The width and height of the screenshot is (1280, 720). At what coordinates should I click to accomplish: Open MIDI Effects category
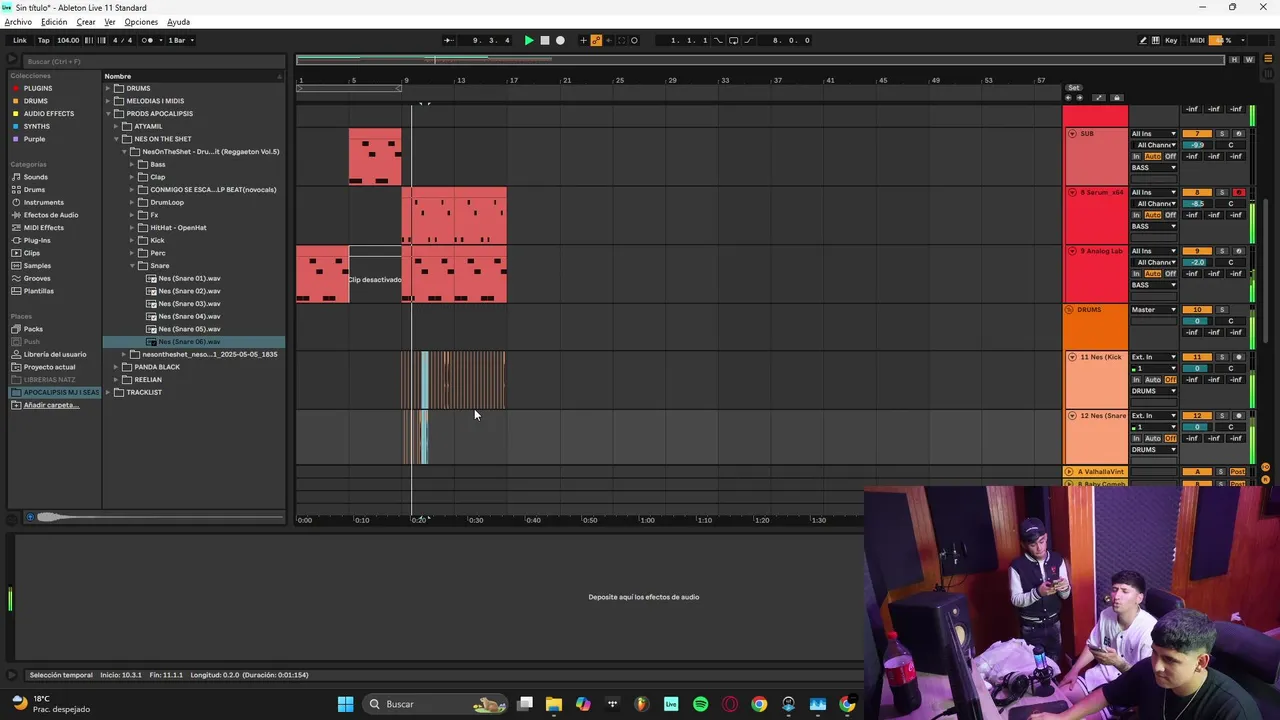tap(43, 228)
